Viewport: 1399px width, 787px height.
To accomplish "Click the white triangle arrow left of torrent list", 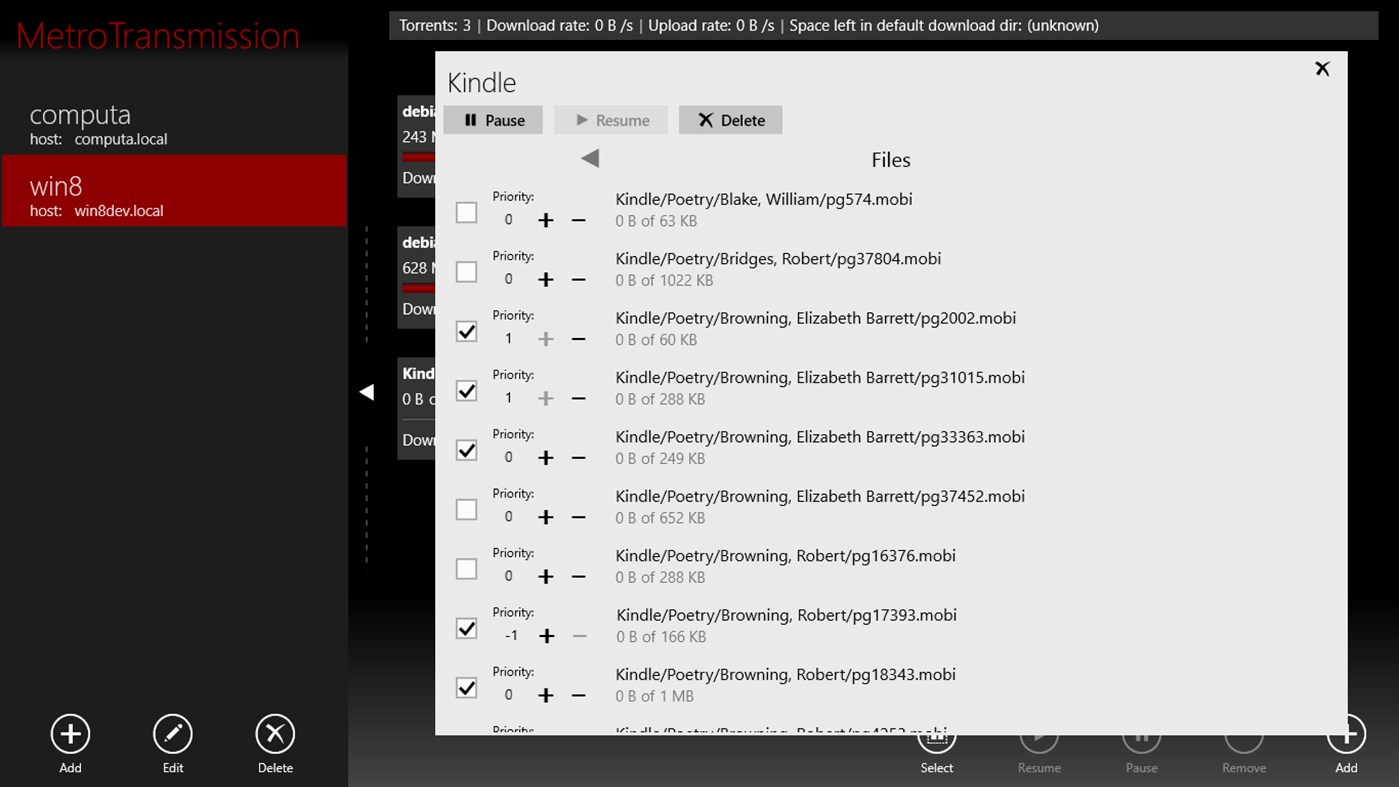I will point(367,393).
